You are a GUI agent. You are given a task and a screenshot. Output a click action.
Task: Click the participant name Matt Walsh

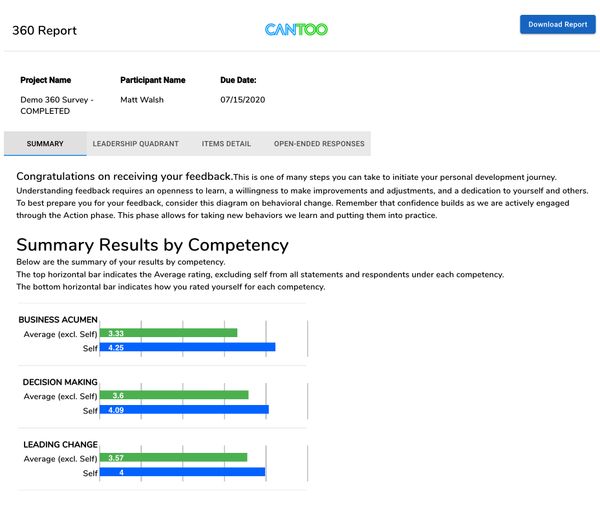(x=143, y=100)
